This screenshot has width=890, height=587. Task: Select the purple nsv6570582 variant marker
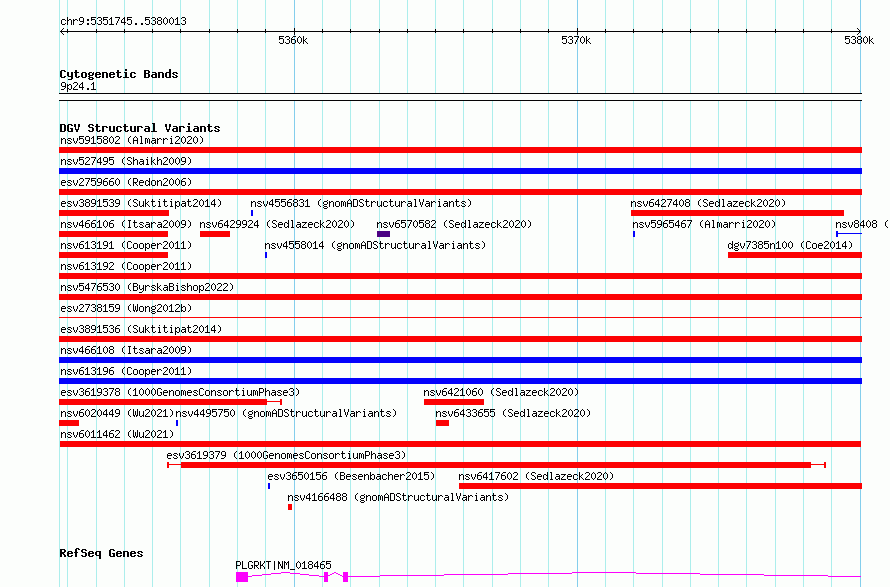(383, 234)
